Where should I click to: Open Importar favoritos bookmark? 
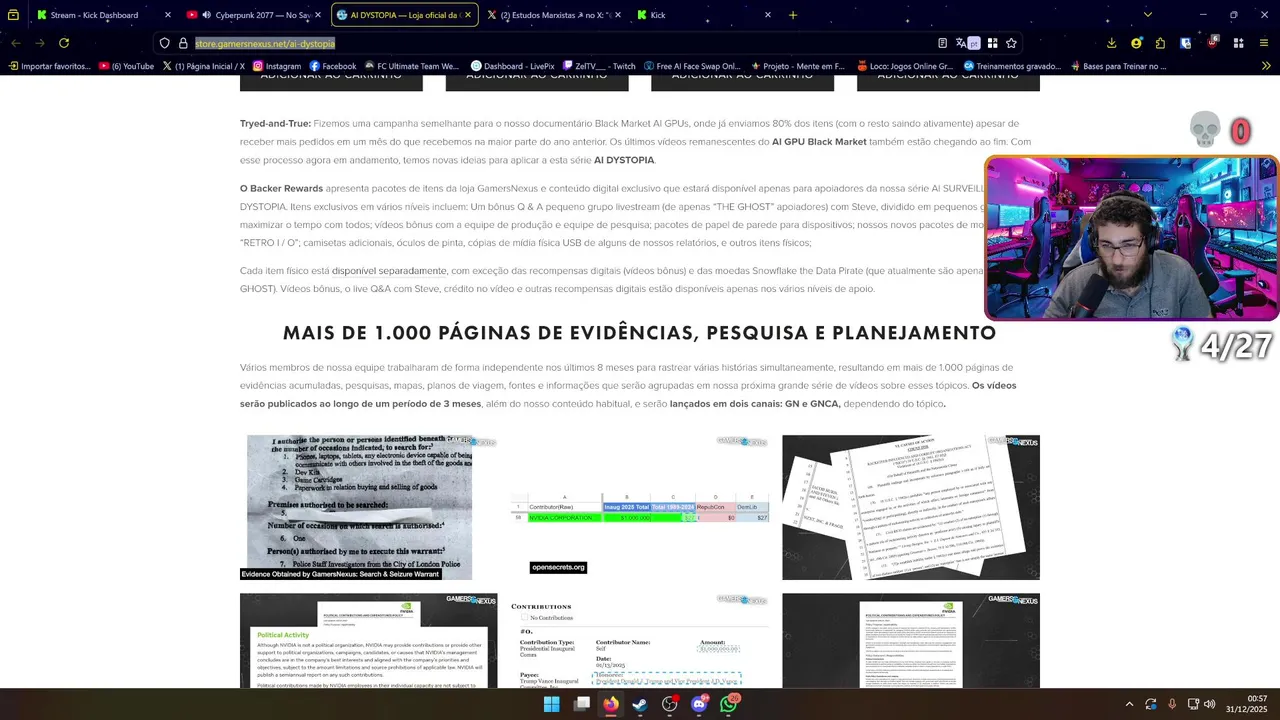point(49,66)
